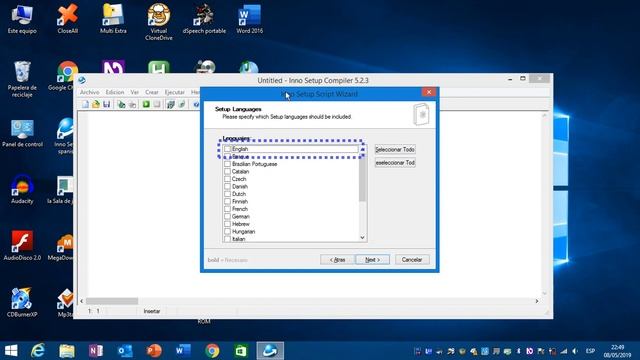This screenshot has width=640, height=360.
Task: Click the Pause toolbar icon beside Run
Action: click(157, 104)
